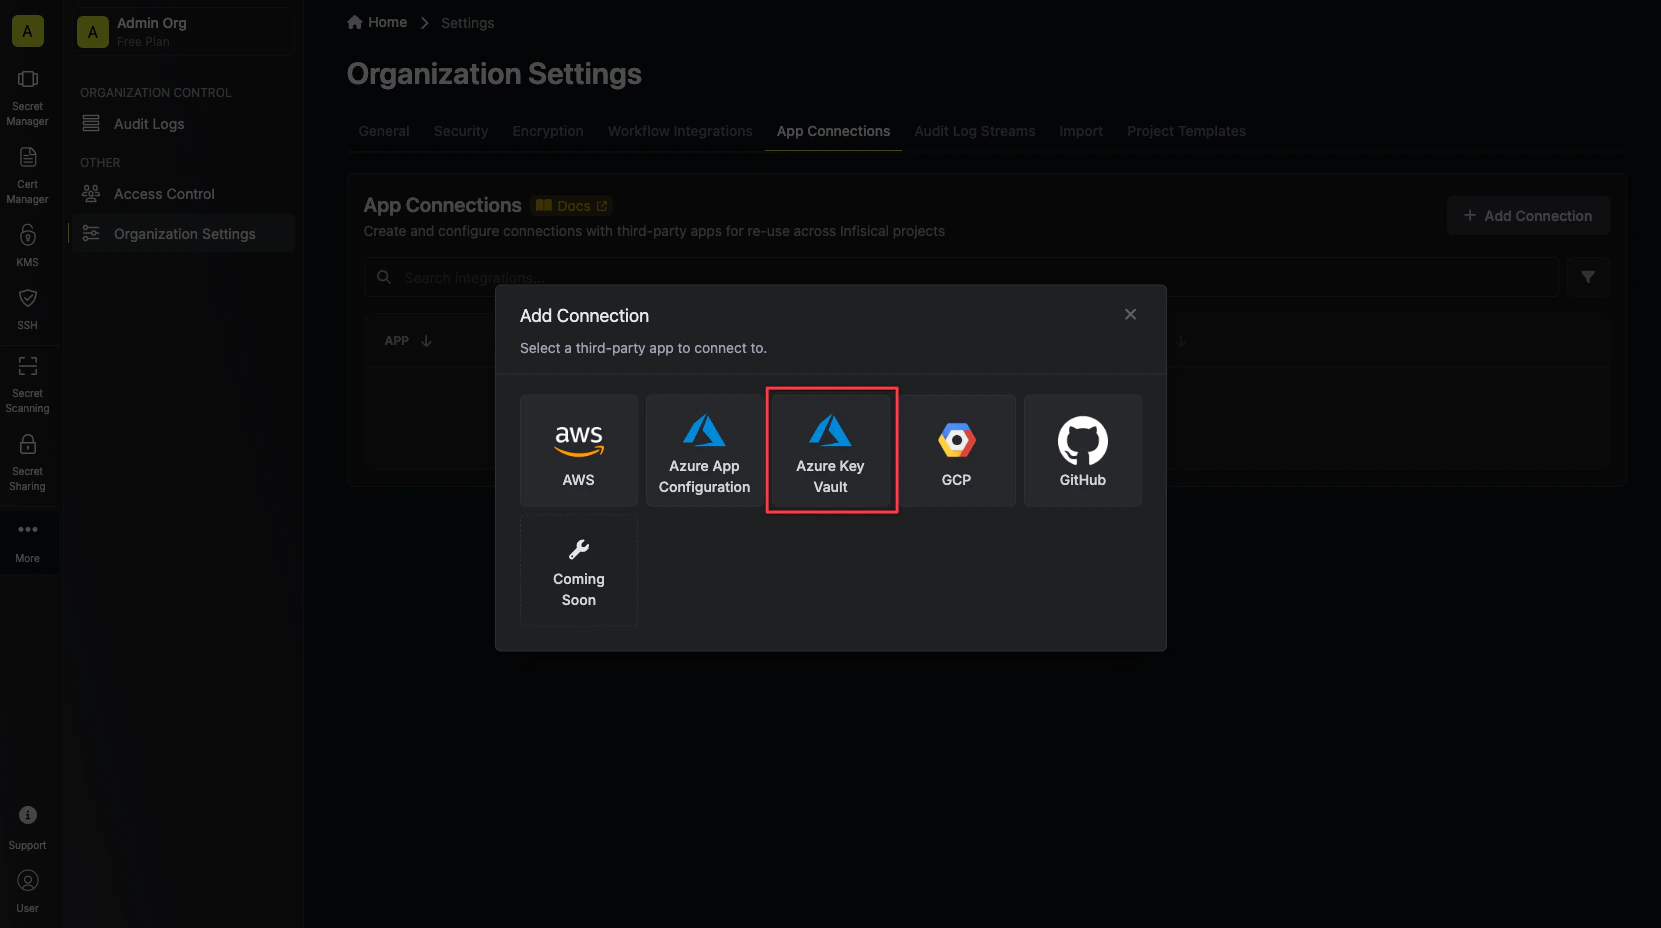Show More products menu

click(28, 542)
